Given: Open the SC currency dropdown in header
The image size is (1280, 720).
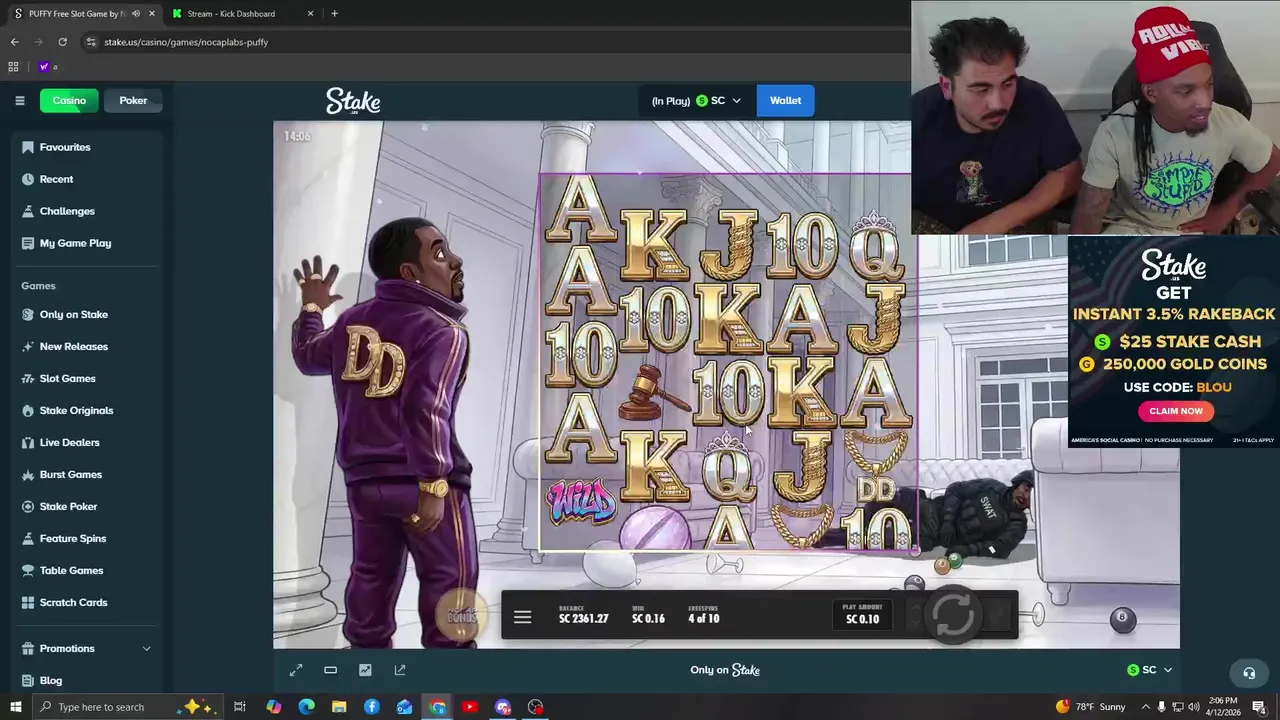Looking at the screenshot, I should click(x=718, y=100).
